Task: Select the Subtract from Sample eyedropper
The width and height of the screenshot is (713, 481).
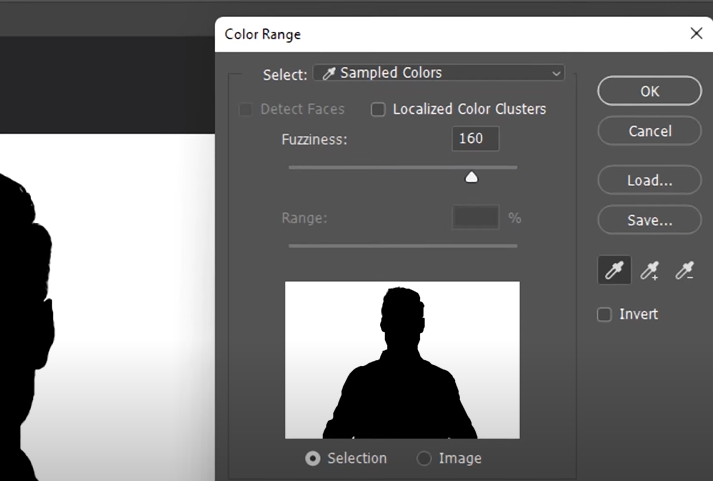Action: click(x=684, y=270)
